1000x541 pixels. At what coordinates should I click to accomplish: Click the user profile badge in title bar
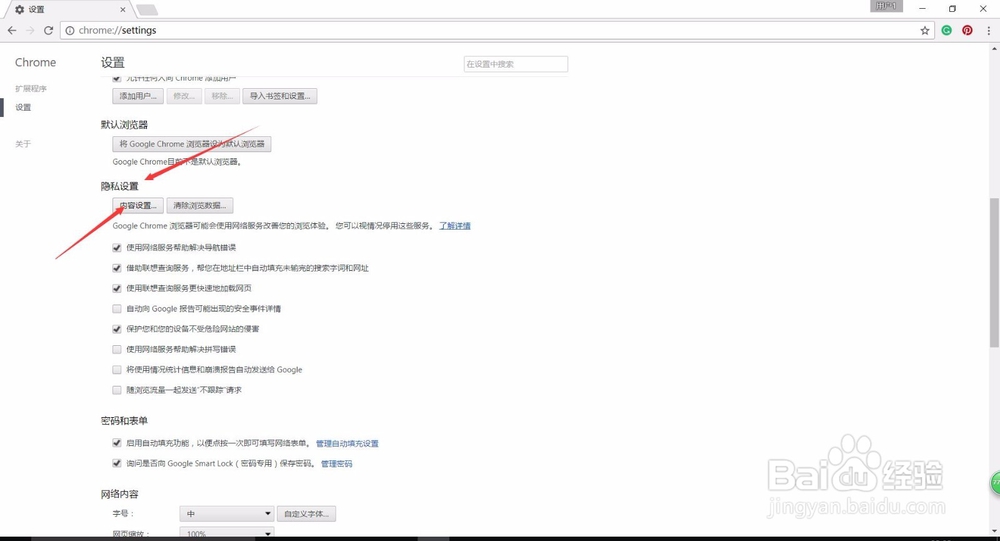pos(886,6)
